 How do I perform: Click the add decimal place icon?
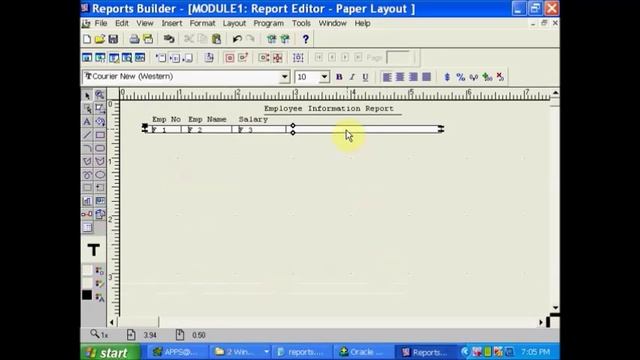point(487,77)
